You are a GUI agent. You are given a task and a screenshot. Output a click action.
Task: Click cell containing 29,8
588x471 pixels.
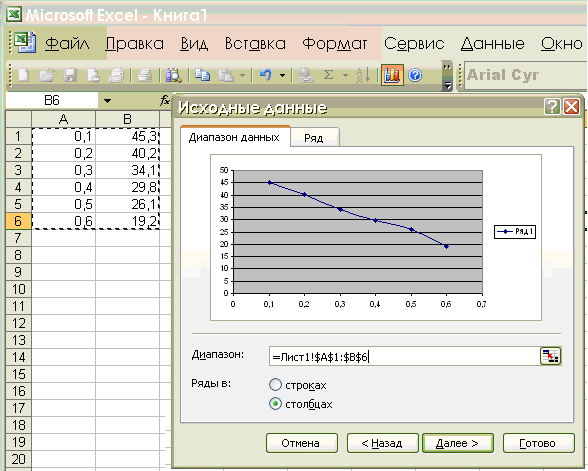point(128,187)
